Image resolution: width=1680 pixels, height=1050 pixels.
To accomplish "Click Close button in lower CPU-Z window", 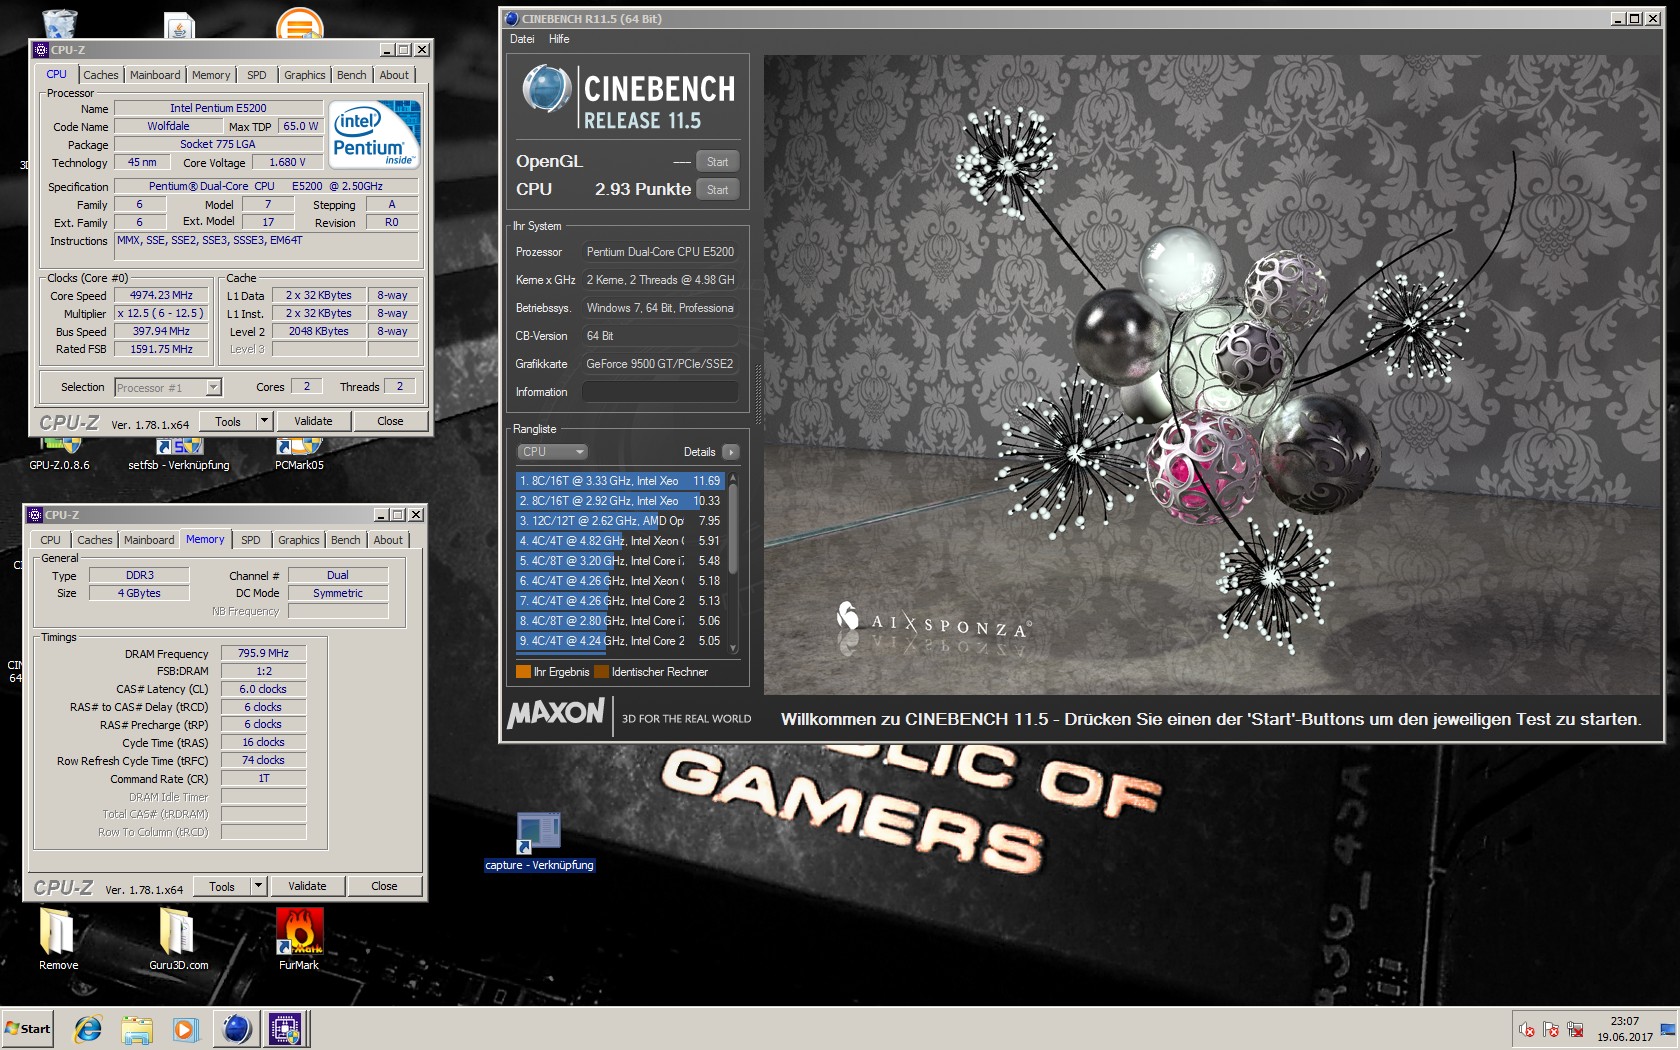I will pyautogui.click(x=384, y=887).
